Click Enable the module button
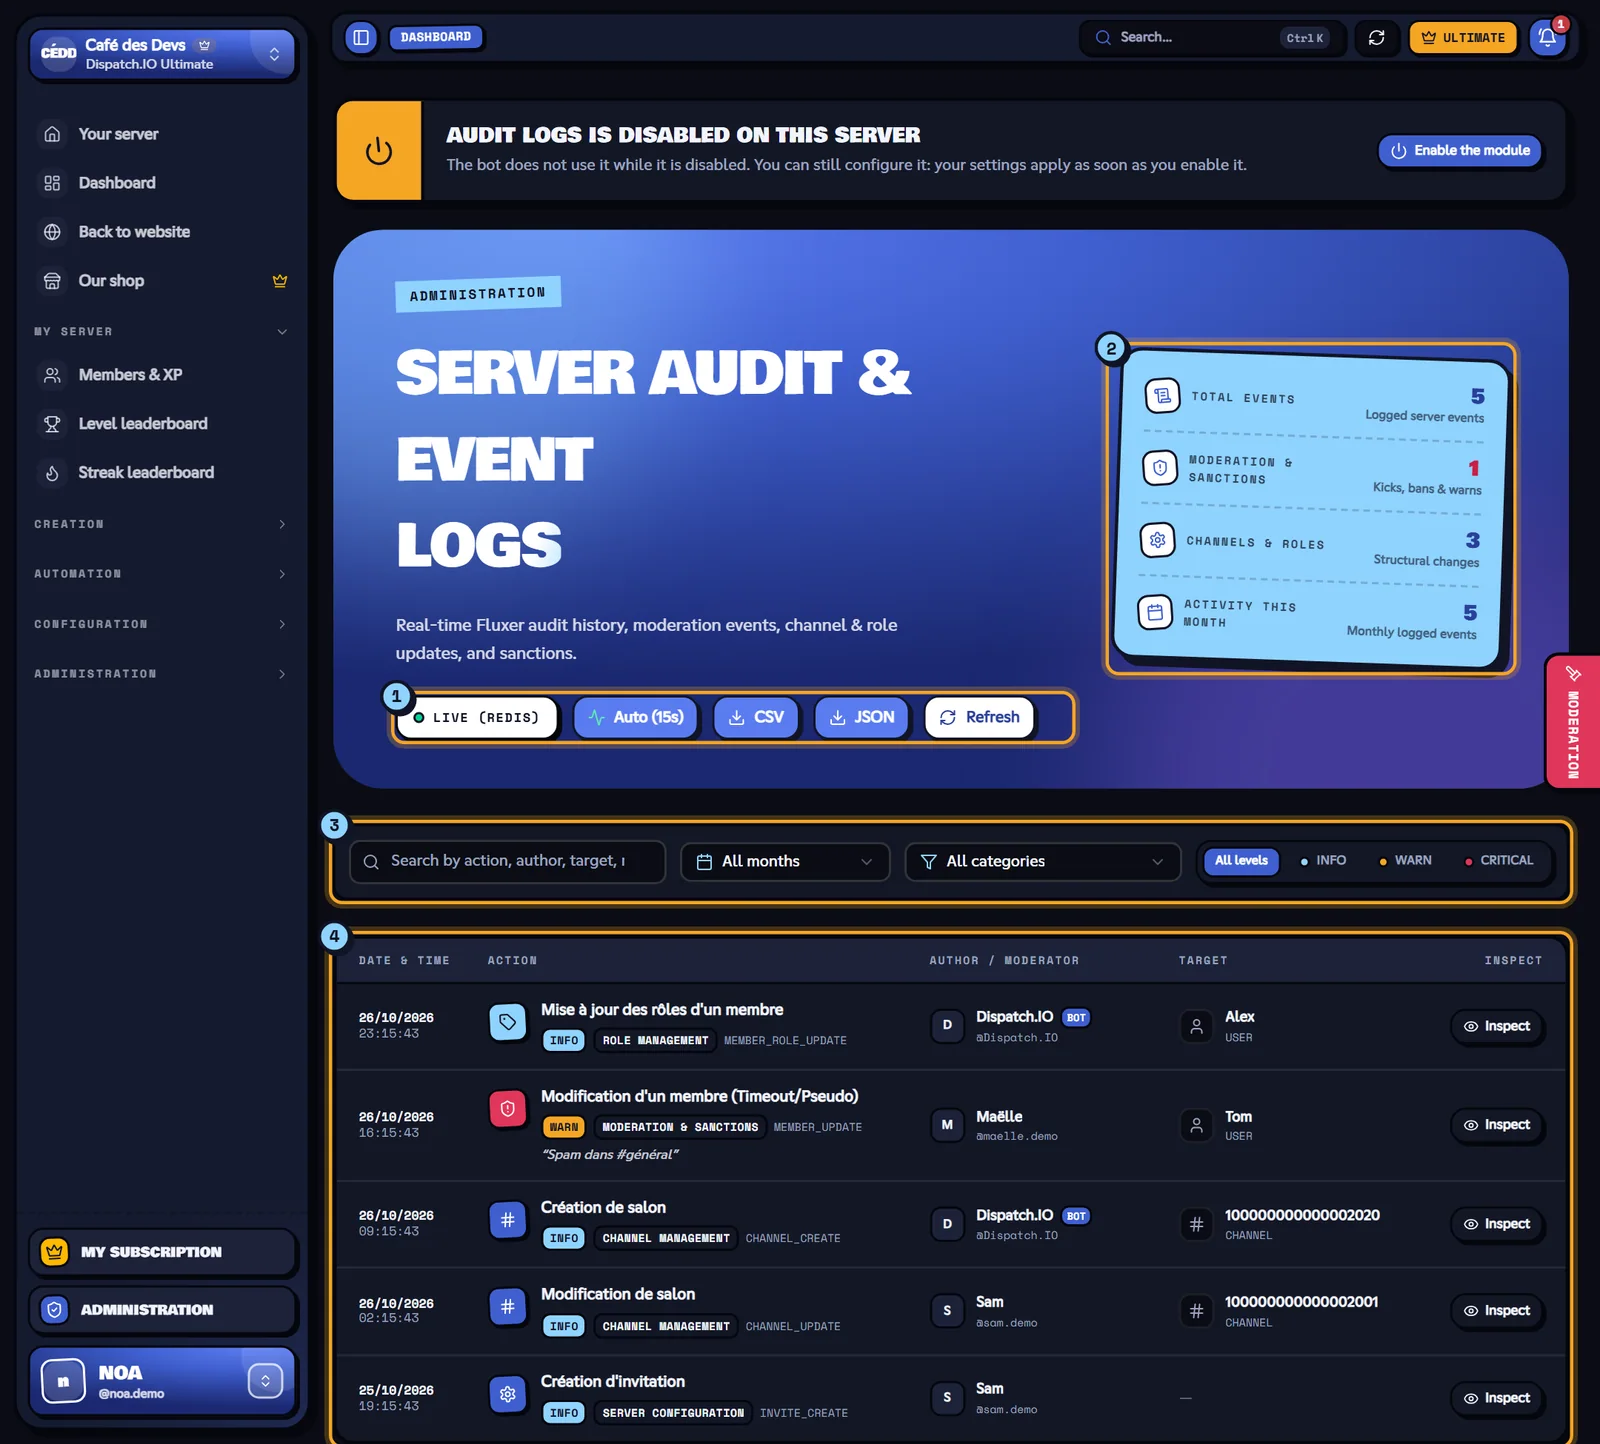This screenshot has width=1600, height=1444. pos(1460,151)
